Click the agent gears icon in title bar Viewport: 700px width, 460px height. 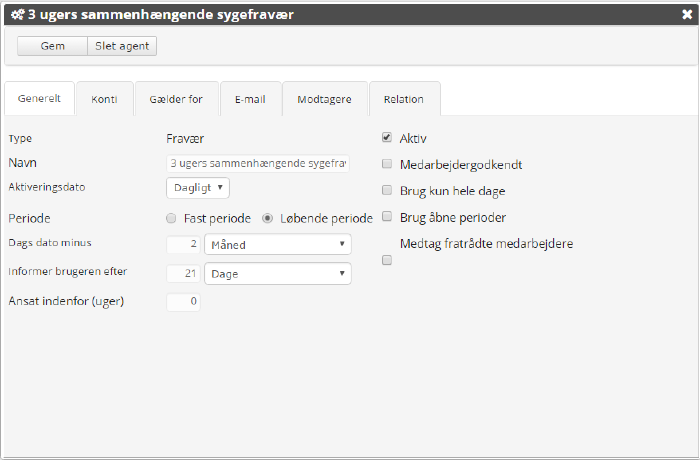click(17, 15)
